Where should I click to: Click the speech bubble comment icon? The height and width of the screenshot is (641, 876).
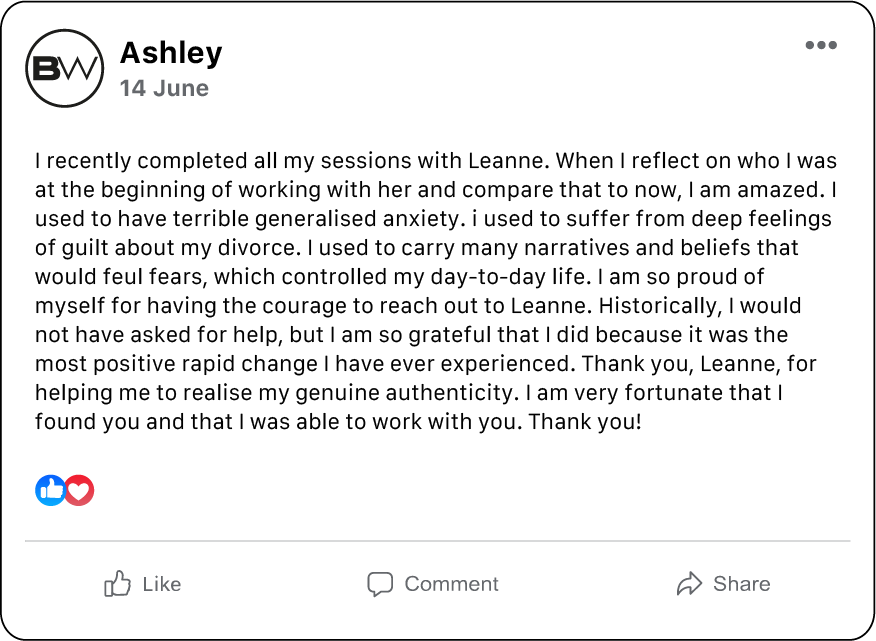tap(380, 584)
